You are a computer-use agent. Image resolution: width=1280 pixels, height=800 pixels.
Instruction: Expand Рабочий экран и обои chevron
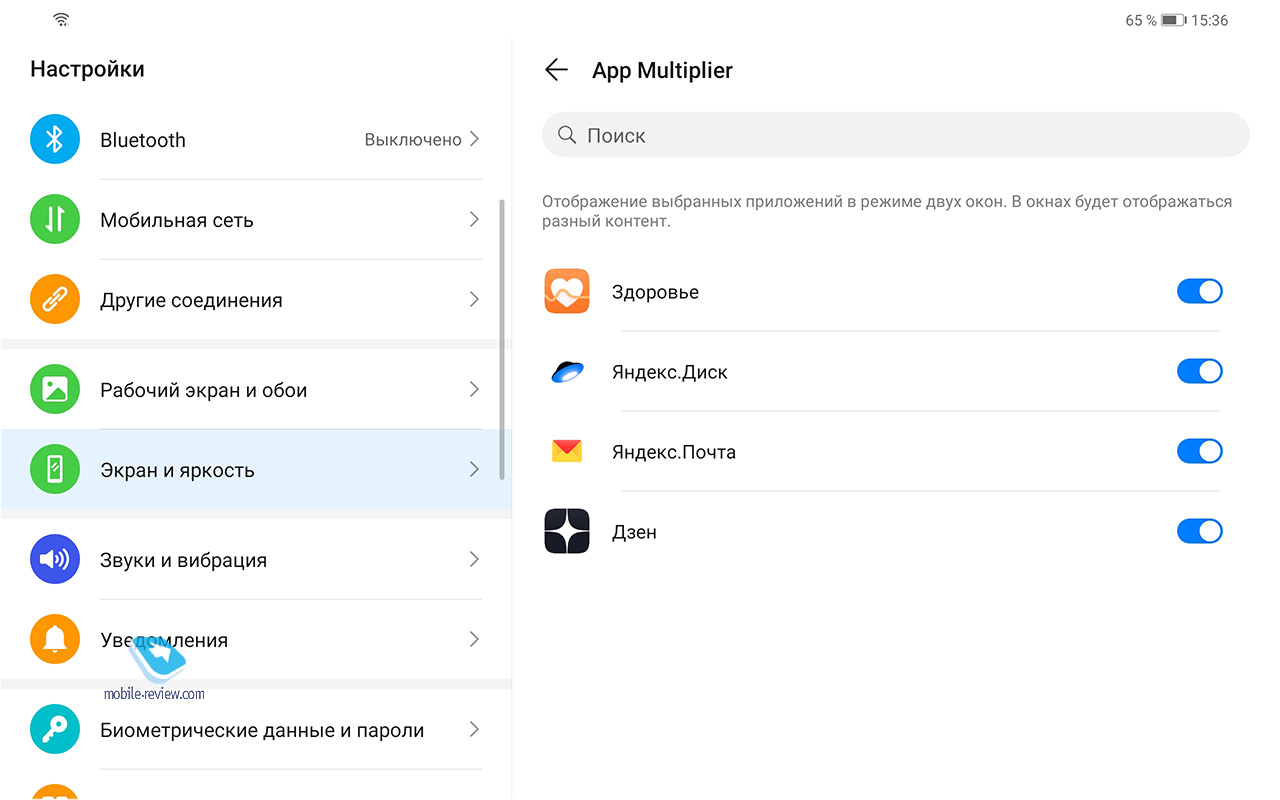[475, 389]
